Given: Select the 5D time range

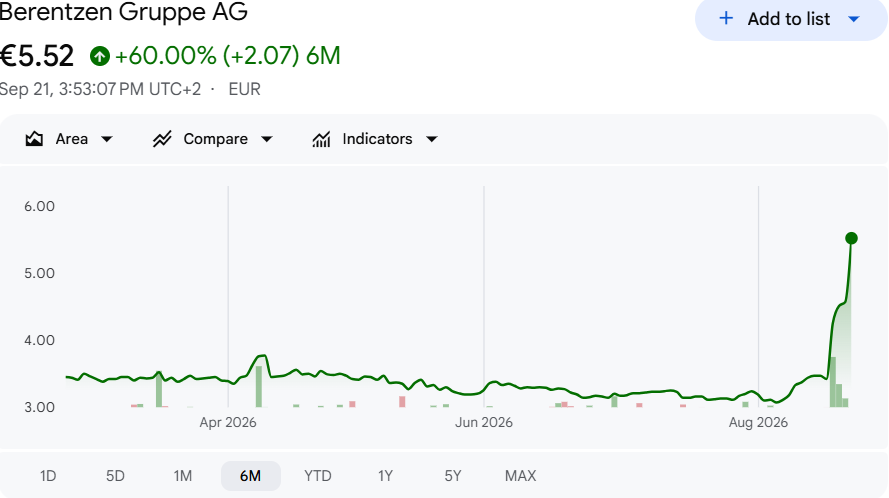Looking at the screenshot, I should pos(115,476).
